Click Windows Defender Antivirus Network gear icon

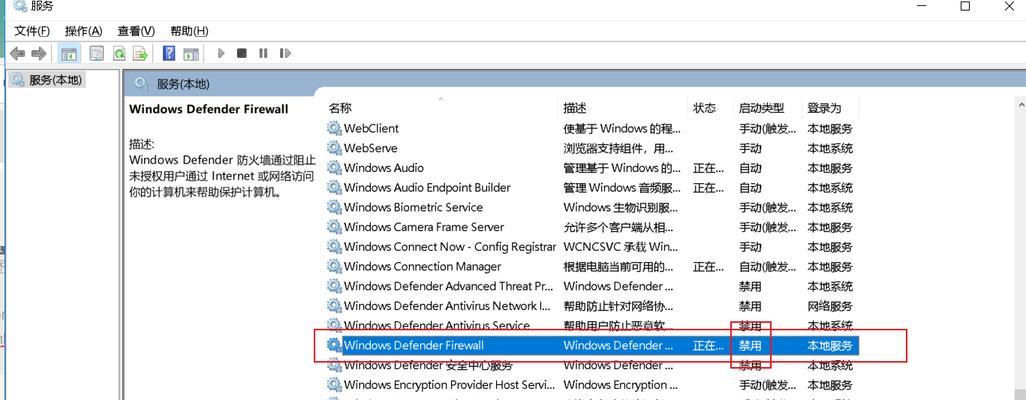(x=334, y=306)
